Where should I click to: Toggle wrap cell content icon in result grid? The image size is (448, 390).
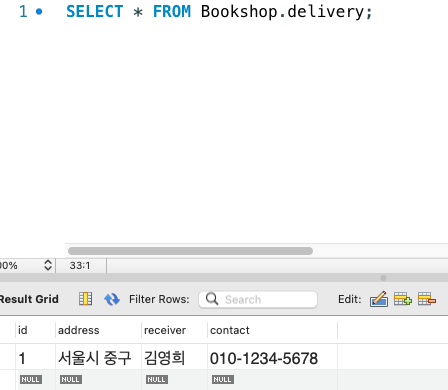[x=86, y=299]
